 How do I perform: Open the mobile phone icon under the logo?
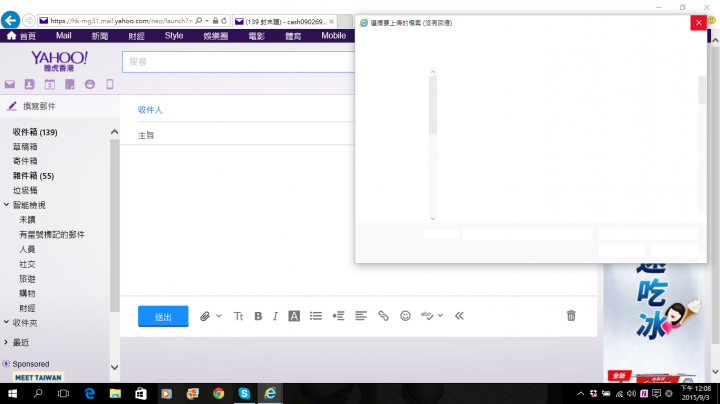point(110,84)
